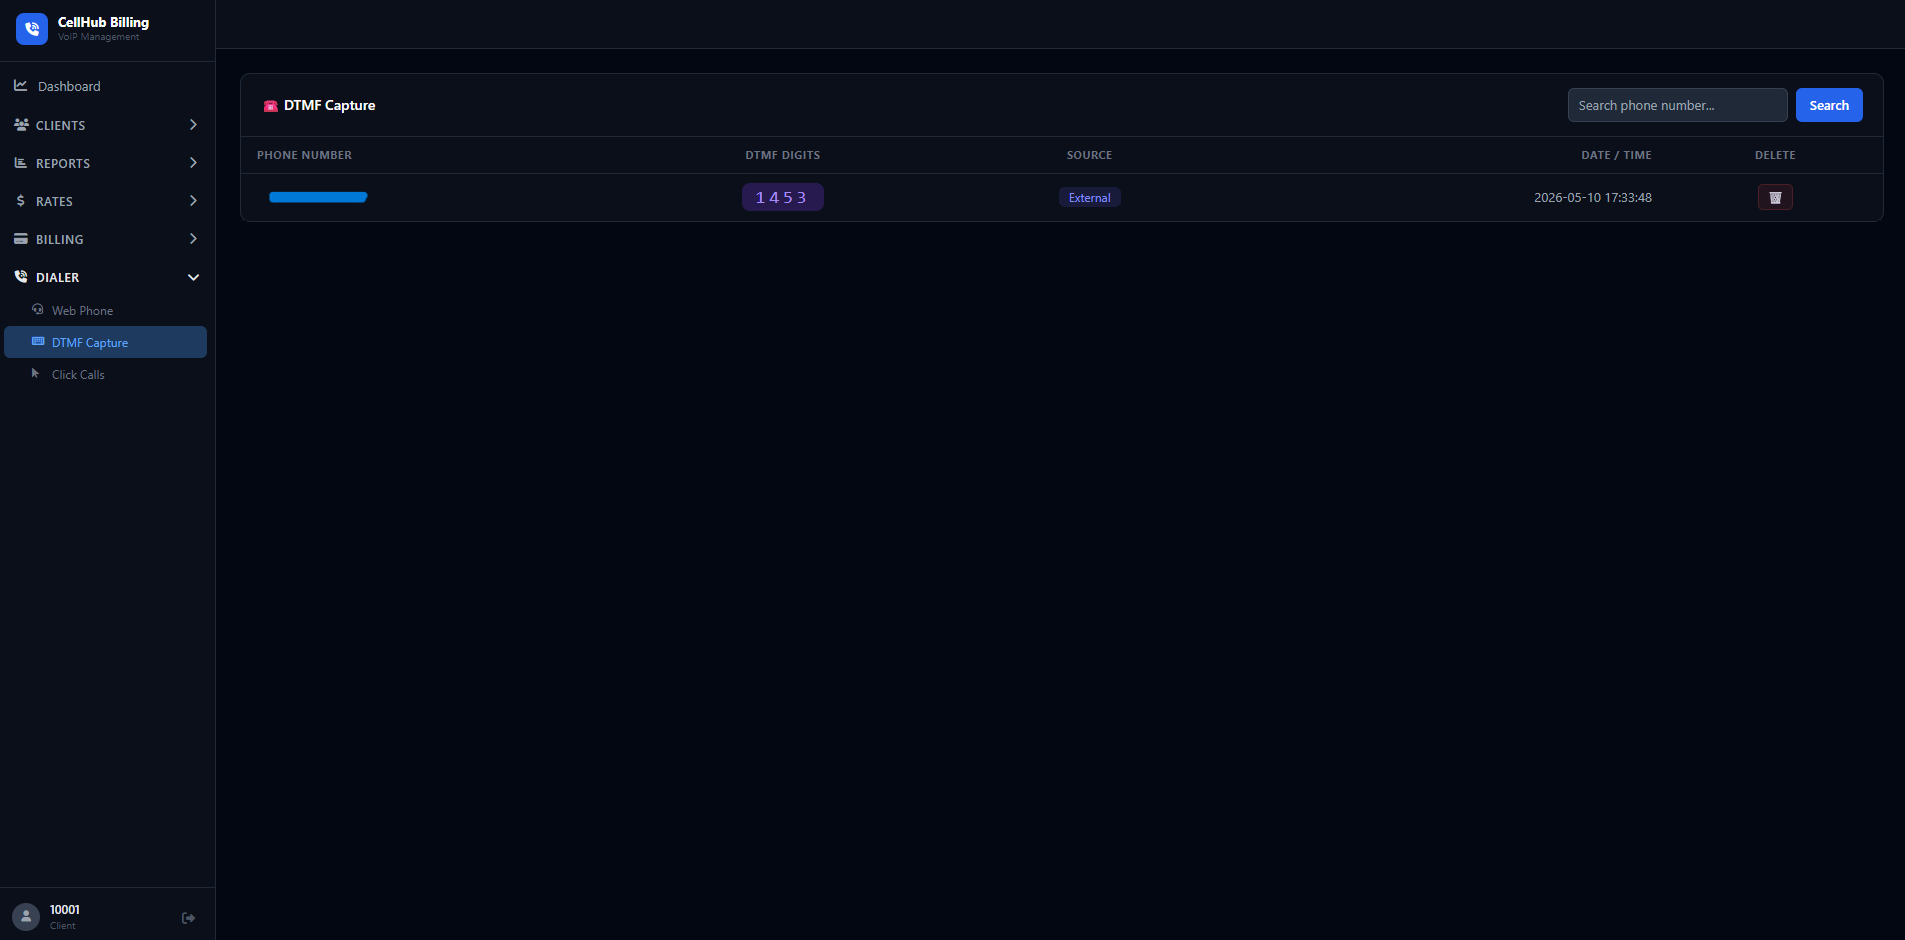Focus the Search phone number field

click(1677, 105)
